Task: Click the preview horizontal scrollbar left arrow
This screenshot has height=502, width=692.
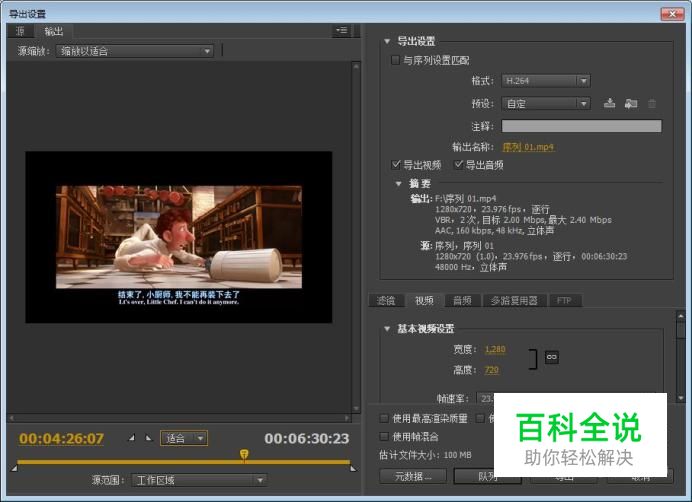Action: [11, 418]
